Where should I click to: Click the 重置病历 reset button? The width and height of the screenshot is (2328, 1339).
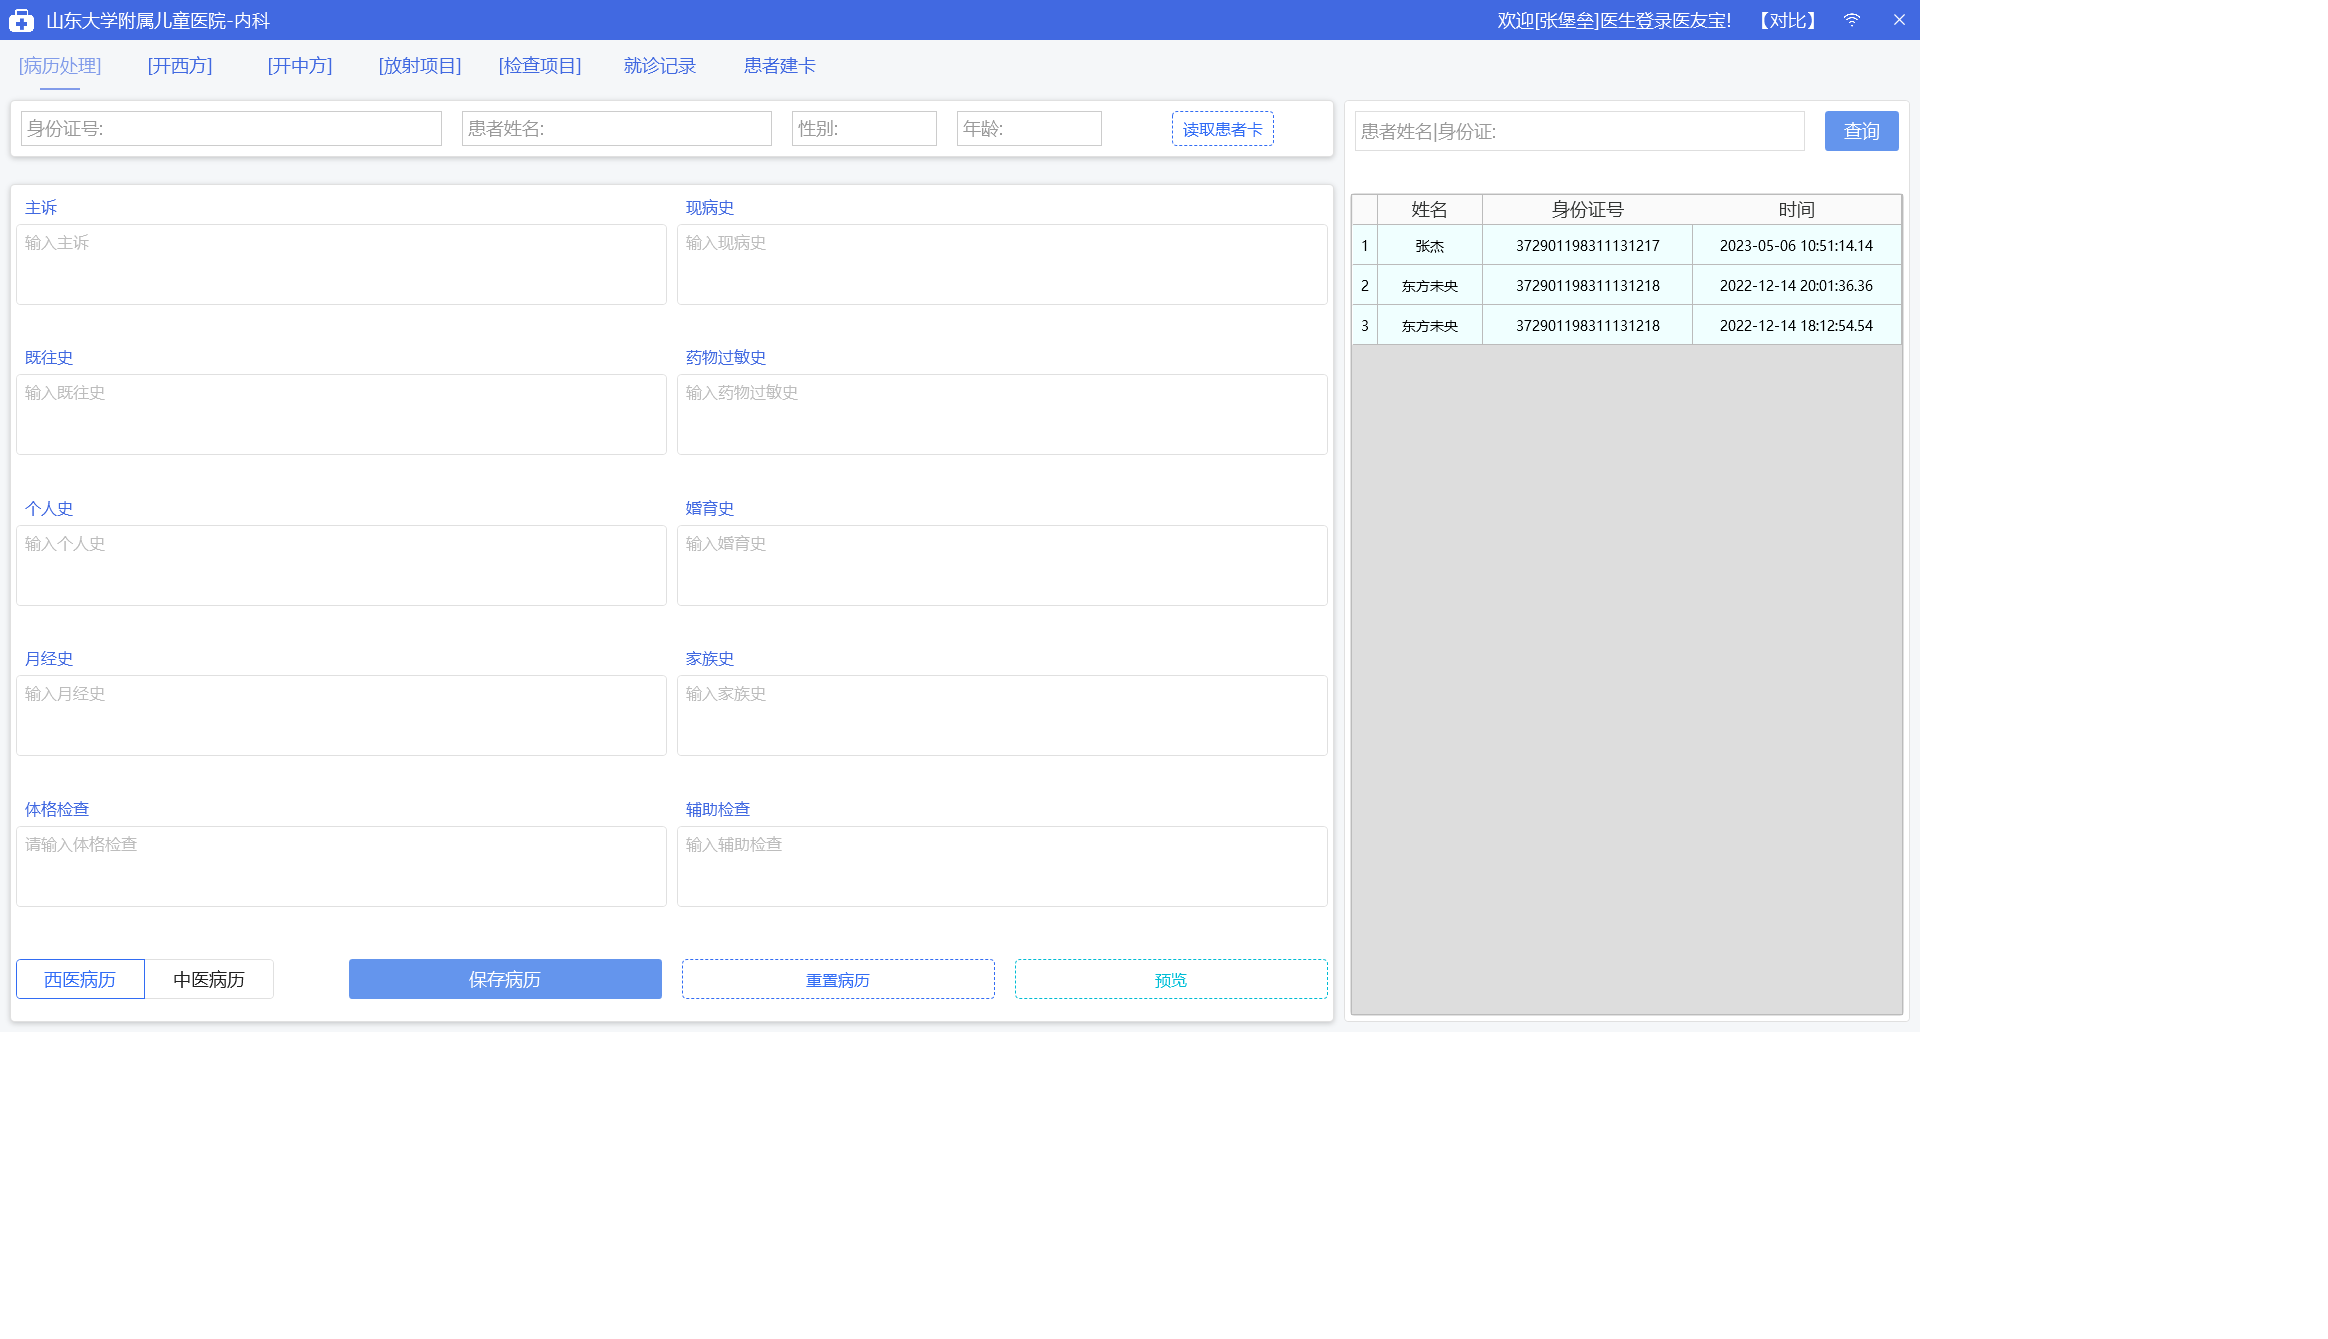(x=838, y=979)
